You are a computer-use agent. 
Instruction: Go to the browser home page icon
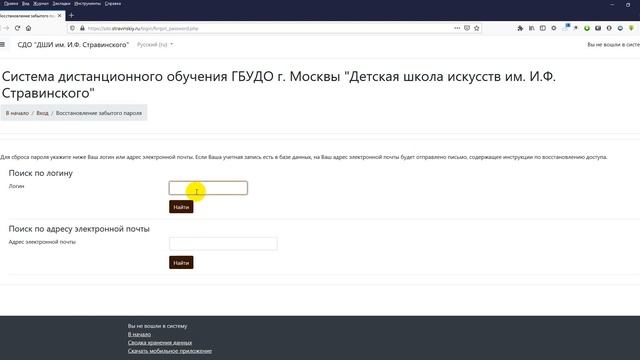coord(29,28)
